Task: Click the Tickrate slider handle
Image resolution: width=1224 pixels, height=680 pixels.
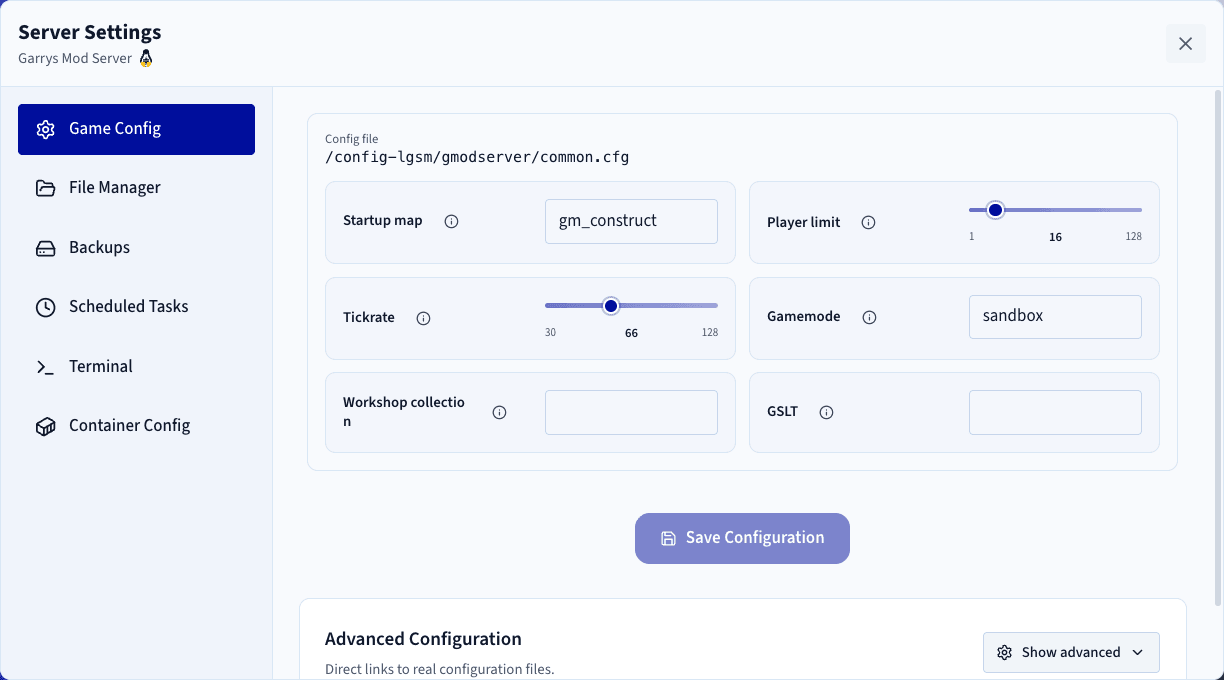Action: tap(611, 305)
